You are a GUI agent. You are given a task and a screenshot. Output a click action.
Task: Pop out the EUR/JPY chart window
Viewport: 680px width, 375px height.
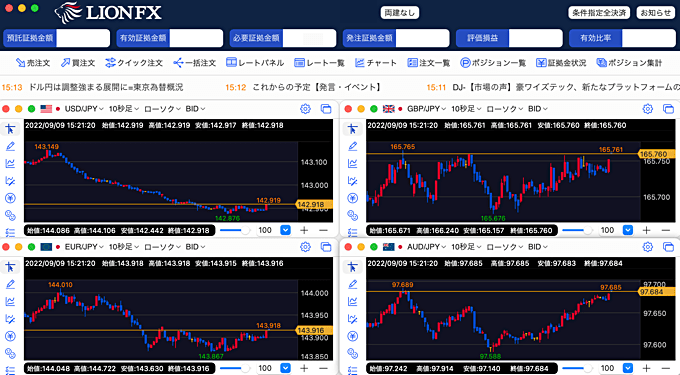tap(326, 247)
